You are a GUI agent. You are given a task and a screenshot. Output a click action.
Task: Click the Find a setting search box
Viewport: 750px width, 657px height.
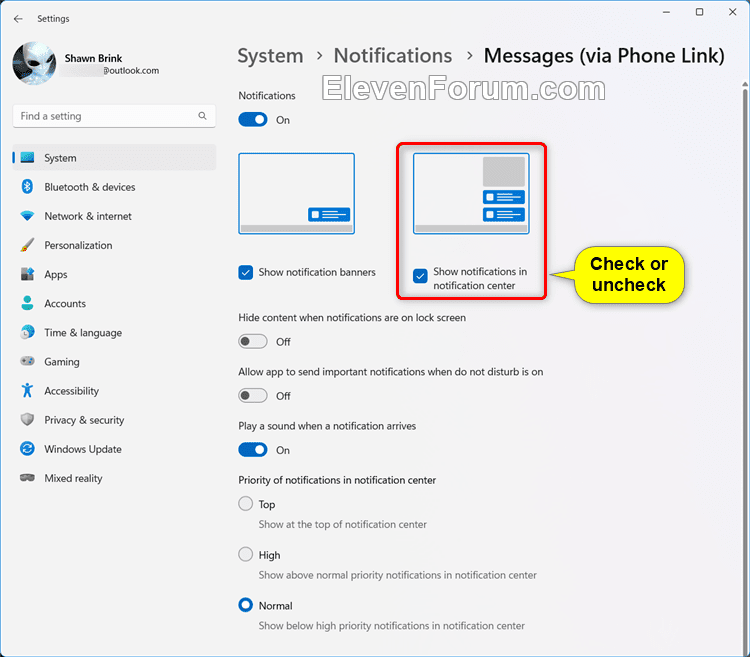114,116
